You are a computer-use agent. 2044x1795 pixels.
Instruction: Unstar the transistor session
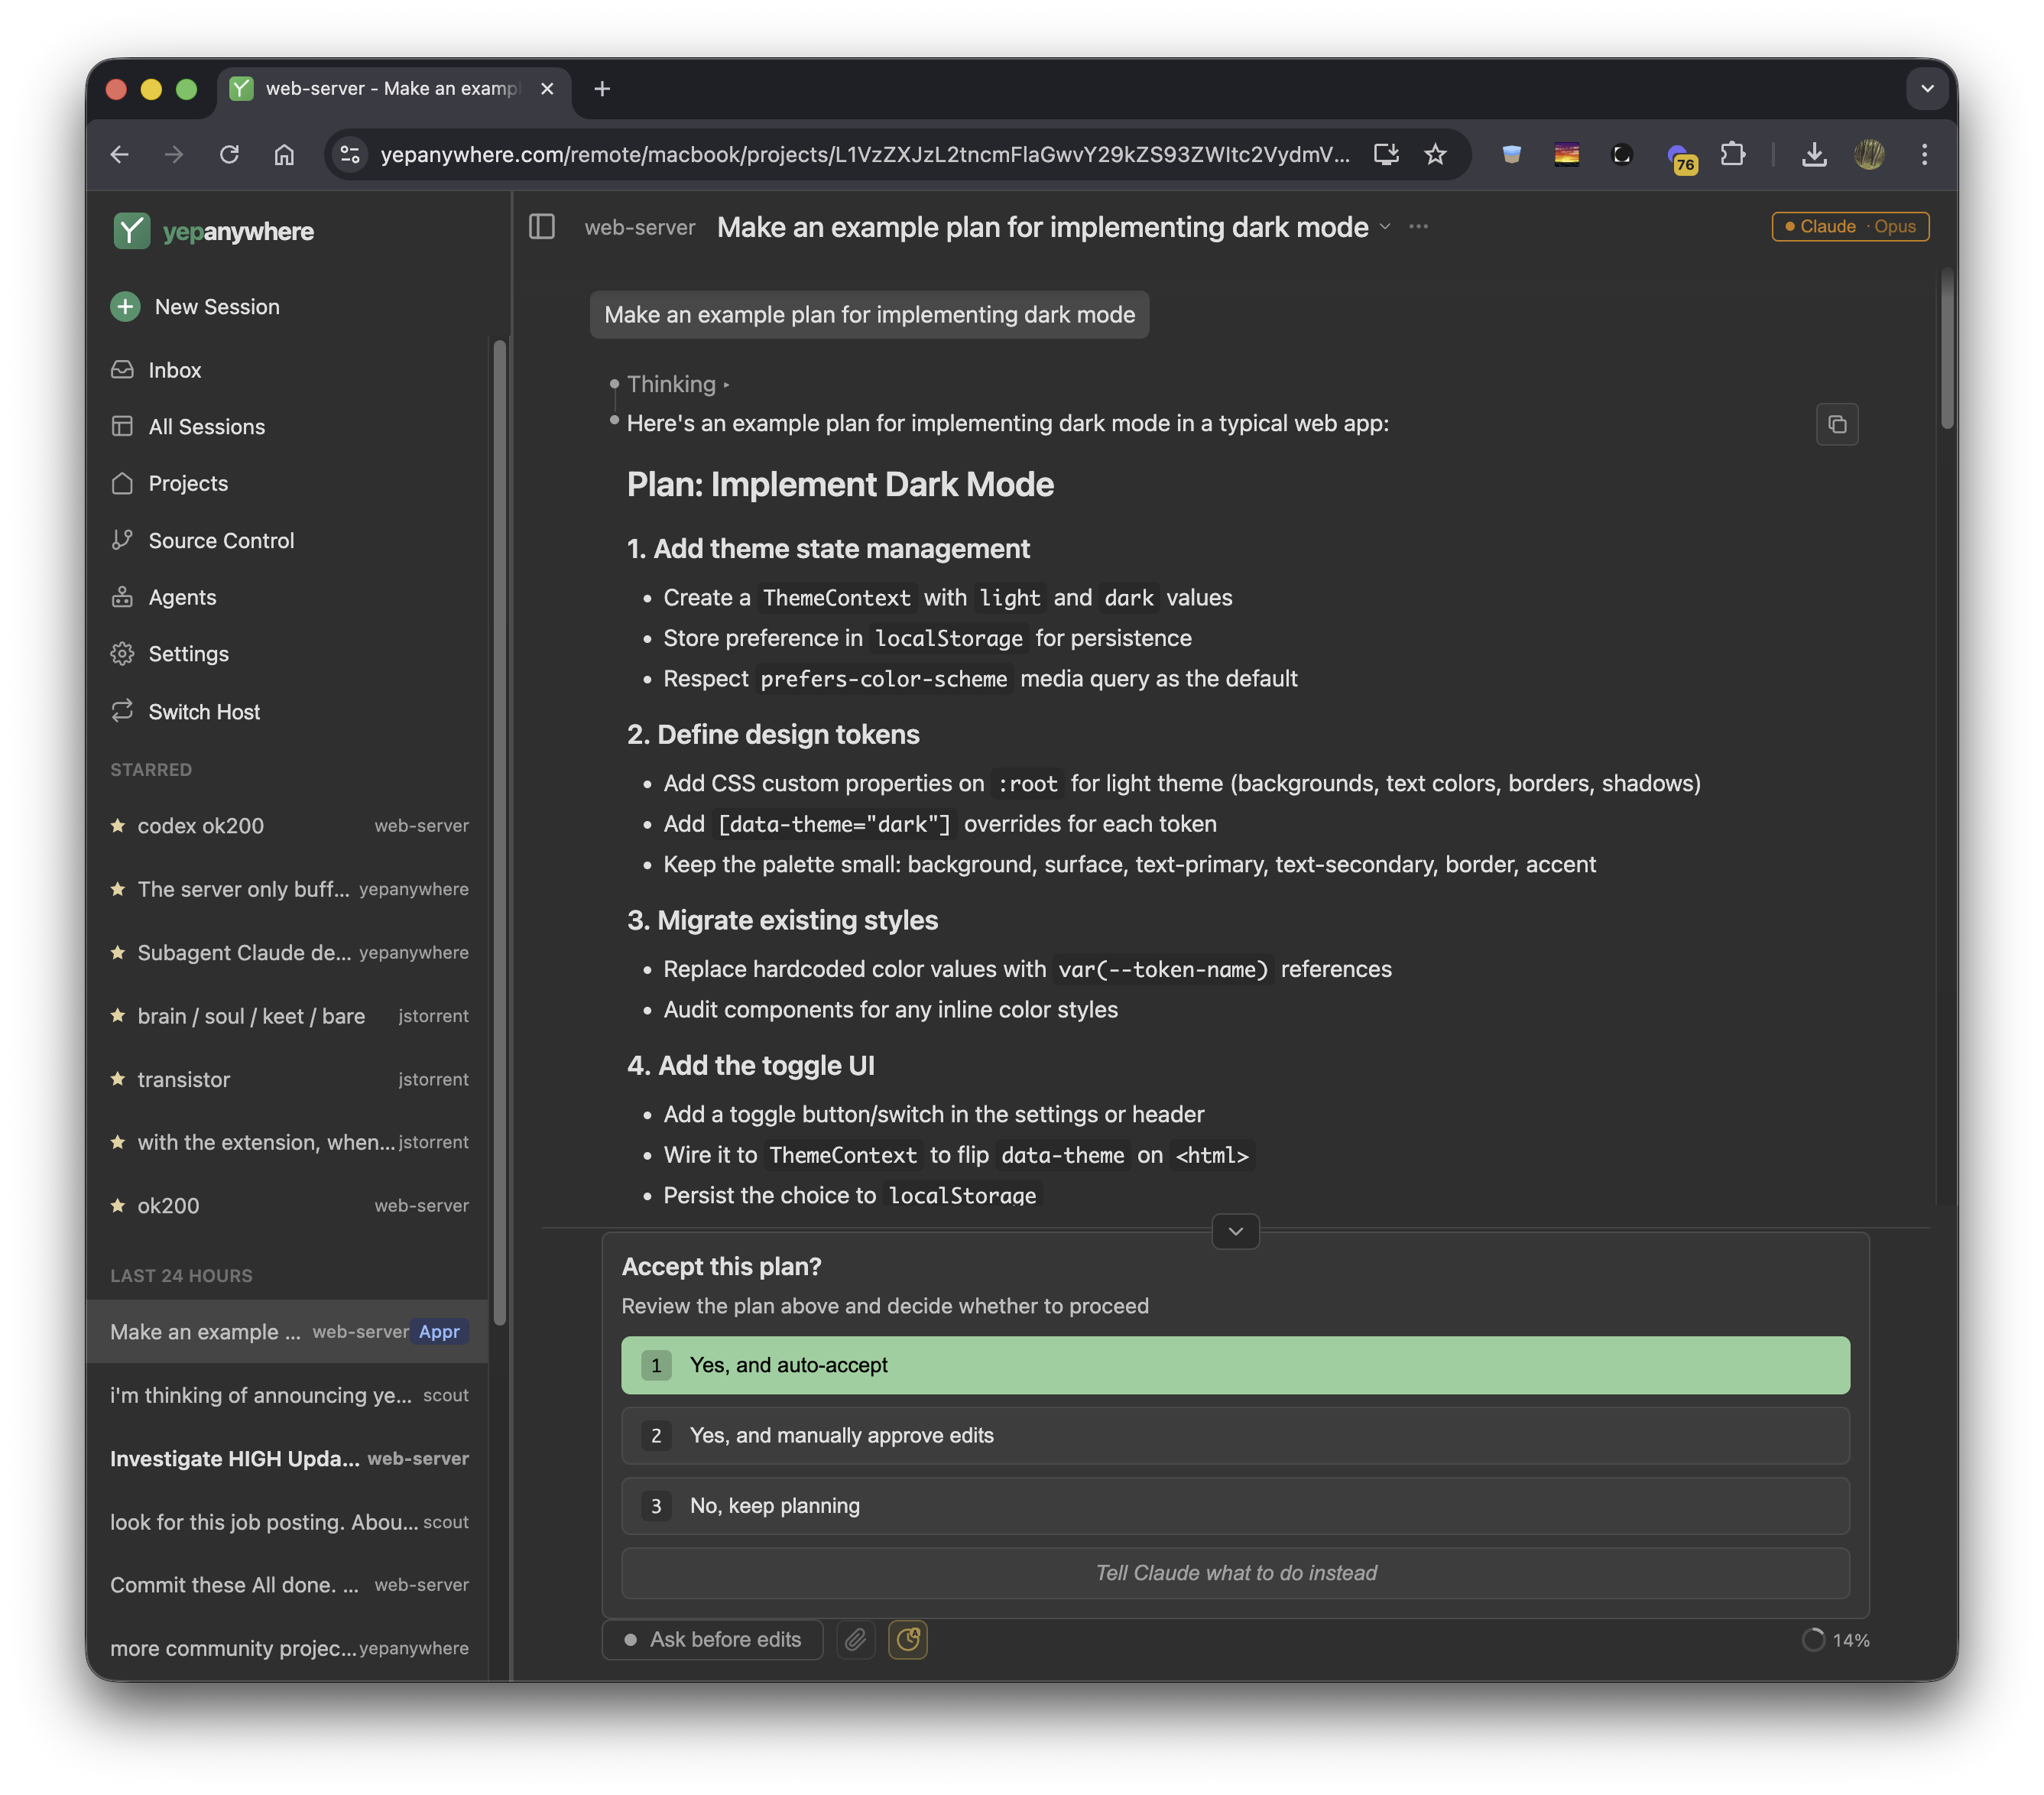[x=118, y=1079]
